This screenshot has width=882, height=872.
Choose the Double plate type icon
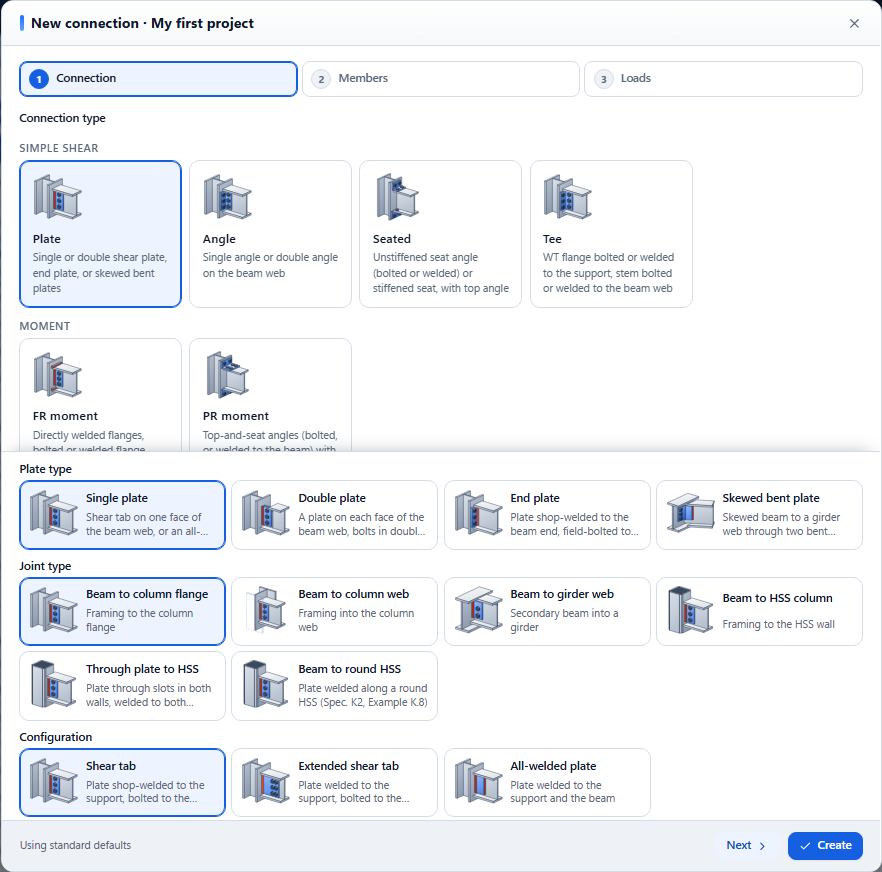point(266,513)
